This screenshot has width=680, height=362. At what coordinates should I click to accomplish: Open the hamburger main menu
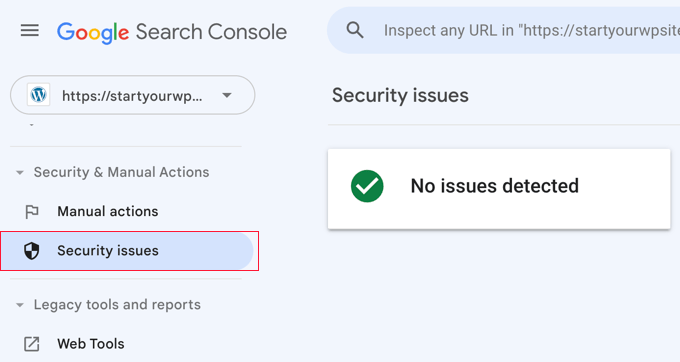29,31
